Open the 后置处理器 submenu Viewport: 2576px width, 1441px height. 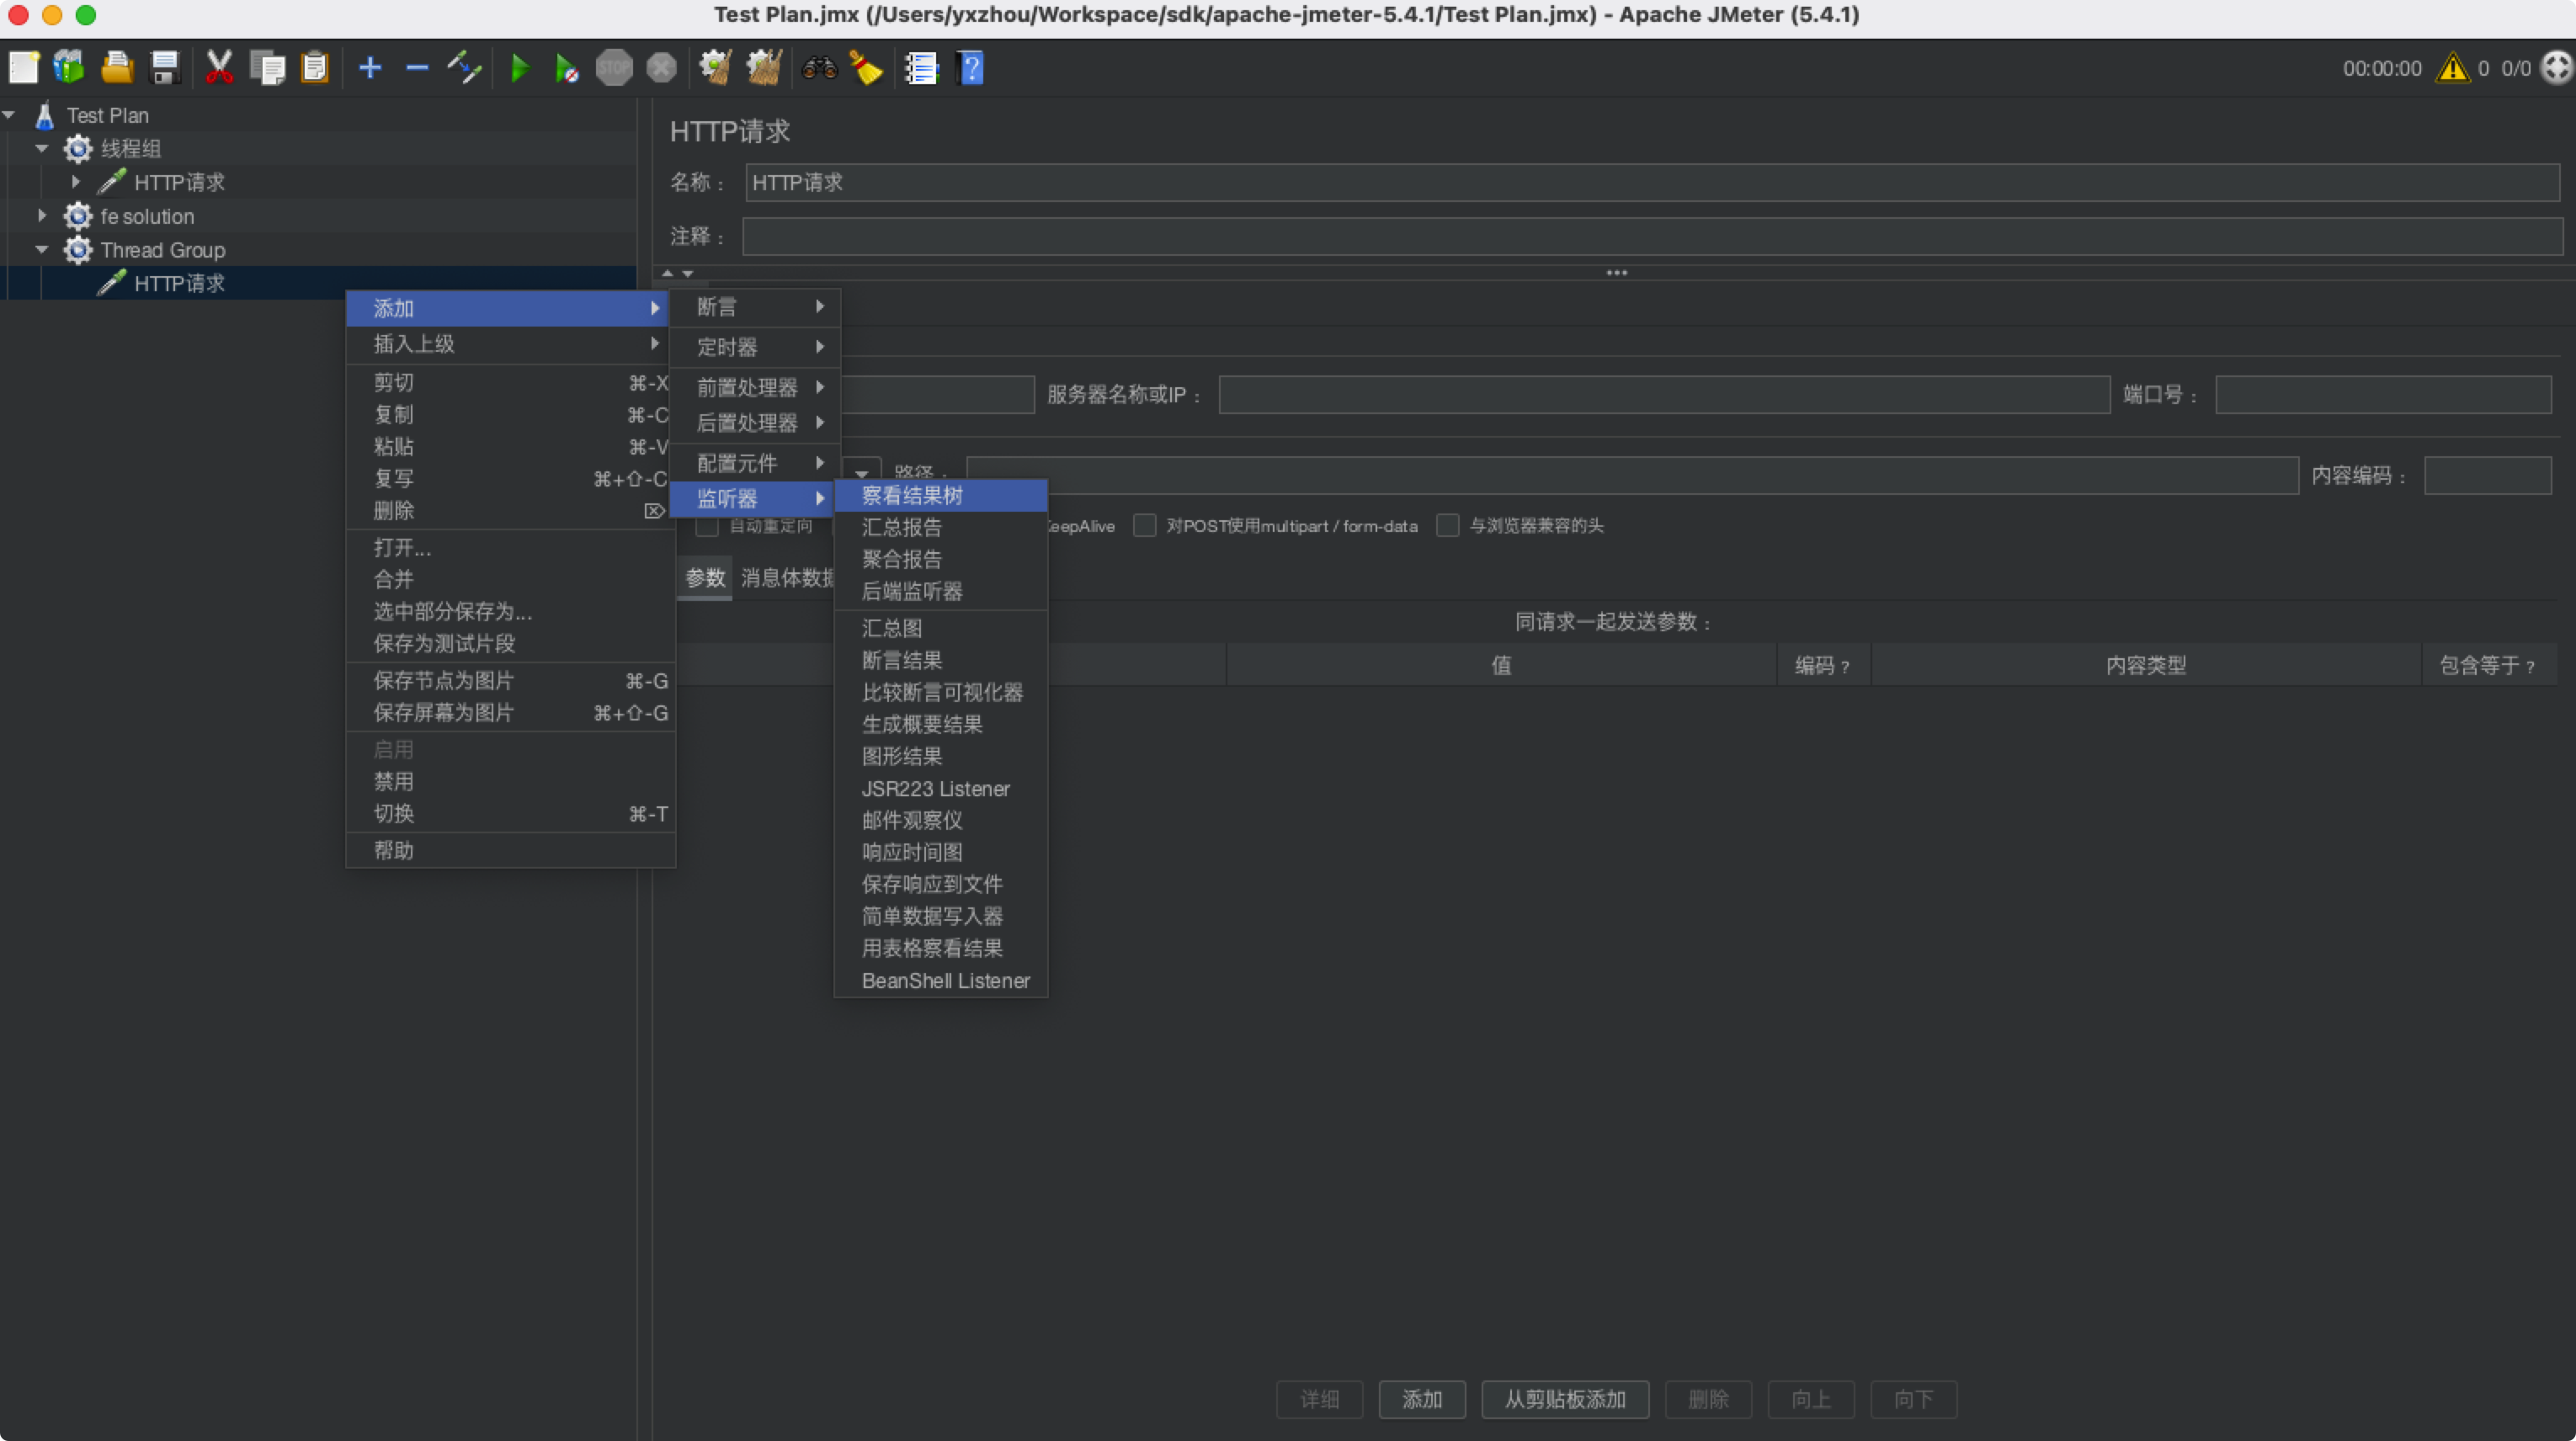[x=755, y=423]
